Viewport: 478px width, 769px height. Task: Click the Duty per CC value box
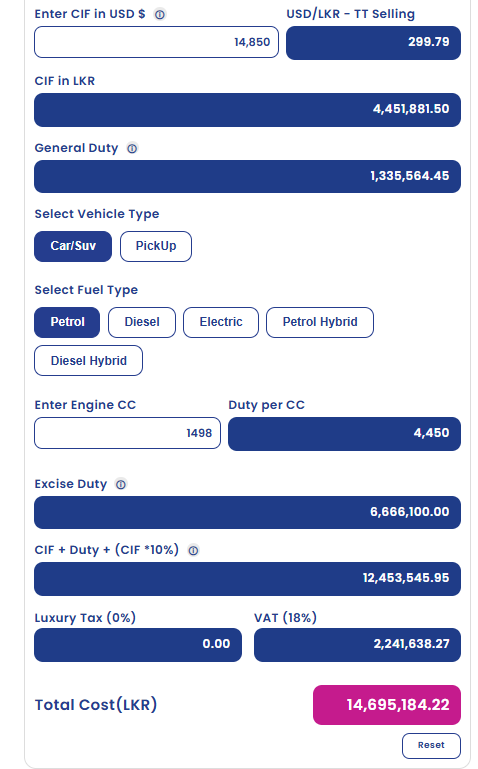tap(344, 434)
